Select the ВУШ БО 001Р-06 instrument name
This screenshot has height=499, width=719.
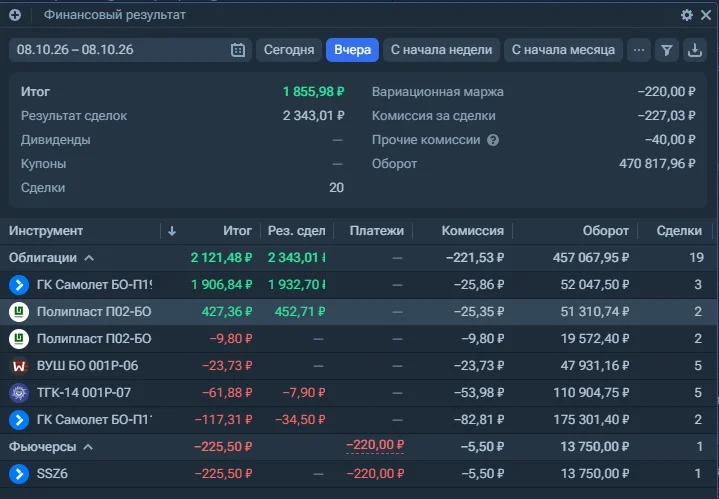pos(87,366)
